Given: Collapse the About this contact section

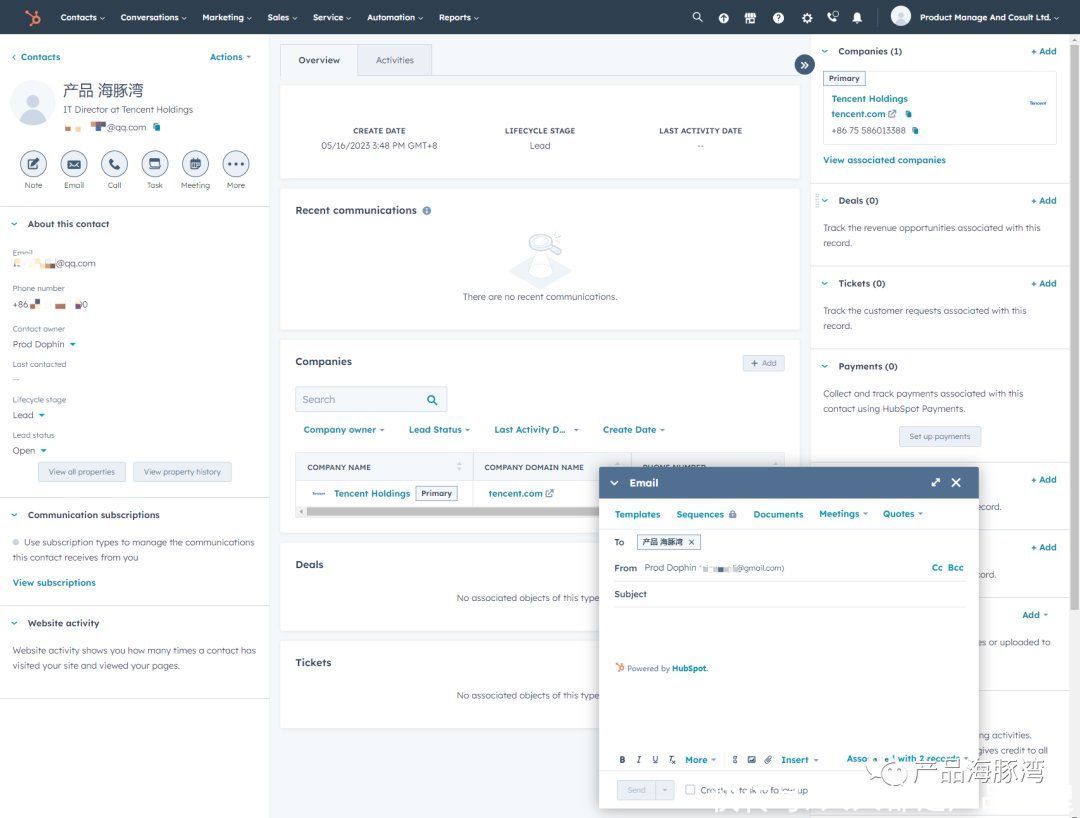Looking at the screenshot, I should (14, 224).
